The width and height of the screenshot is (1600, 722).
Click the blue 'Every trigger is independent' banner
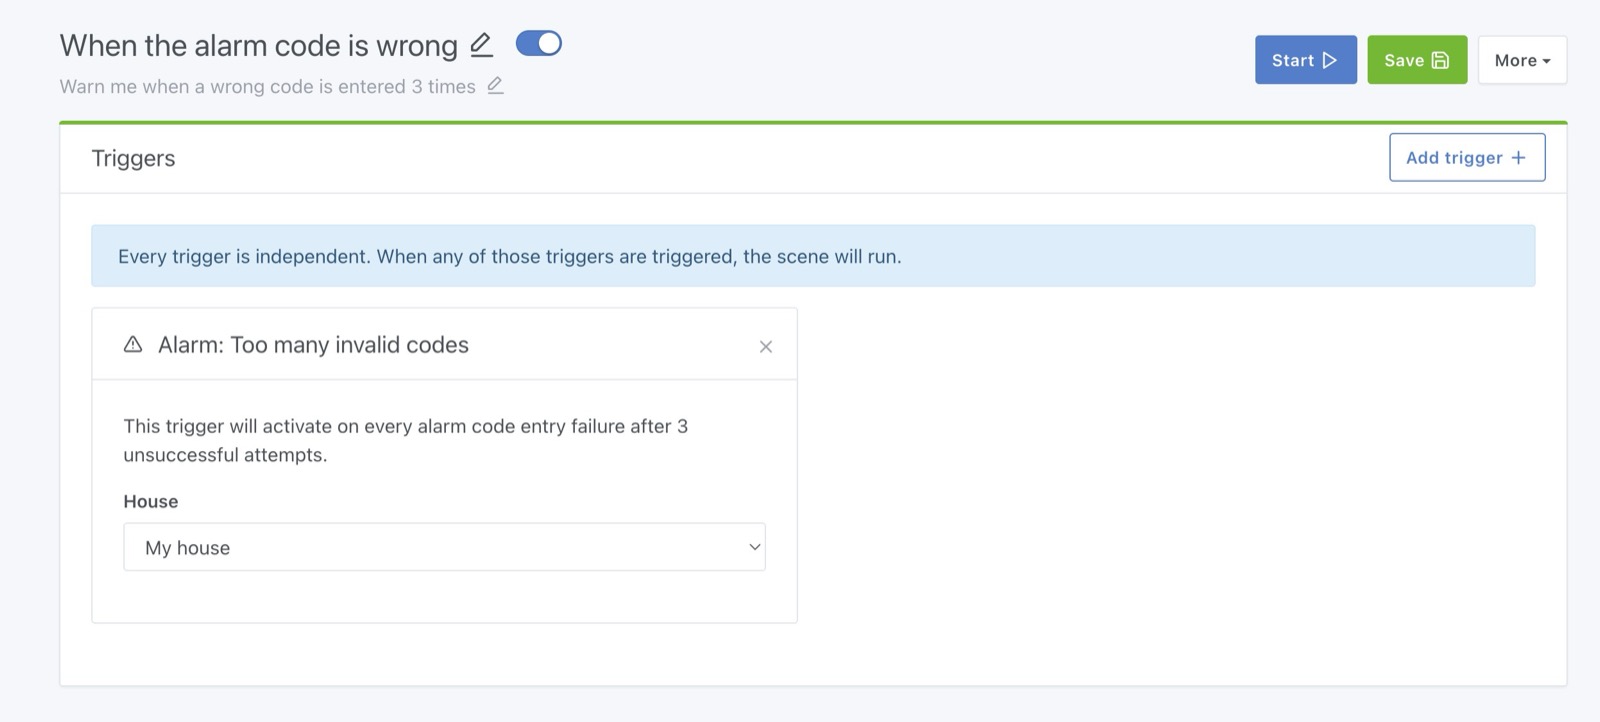812,256
